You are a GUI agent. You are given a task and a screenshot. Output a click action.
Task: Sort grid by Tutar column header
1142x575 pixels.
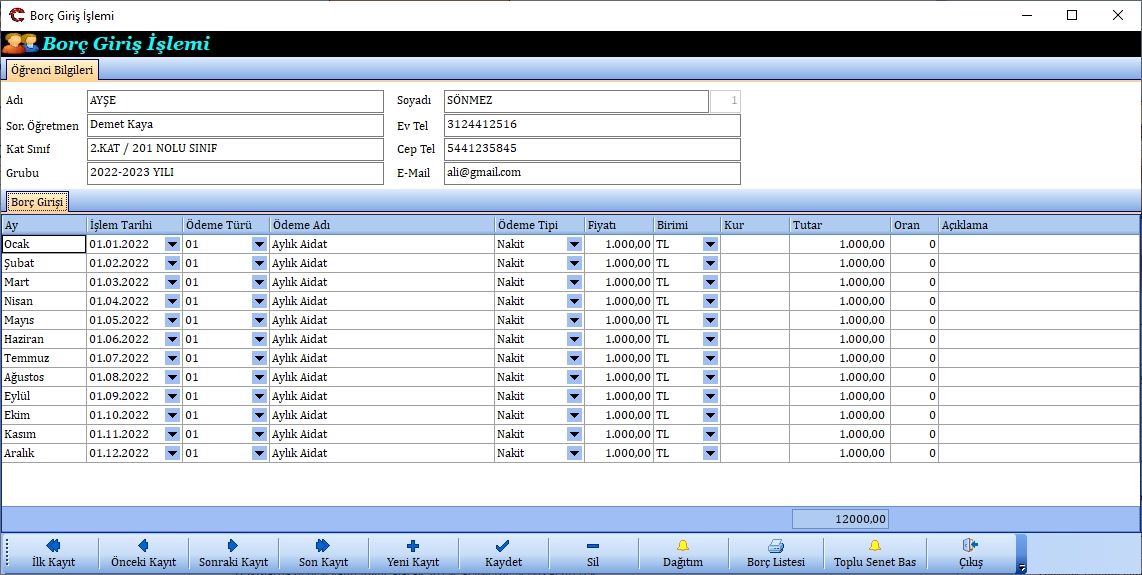(x=840, y=225)
